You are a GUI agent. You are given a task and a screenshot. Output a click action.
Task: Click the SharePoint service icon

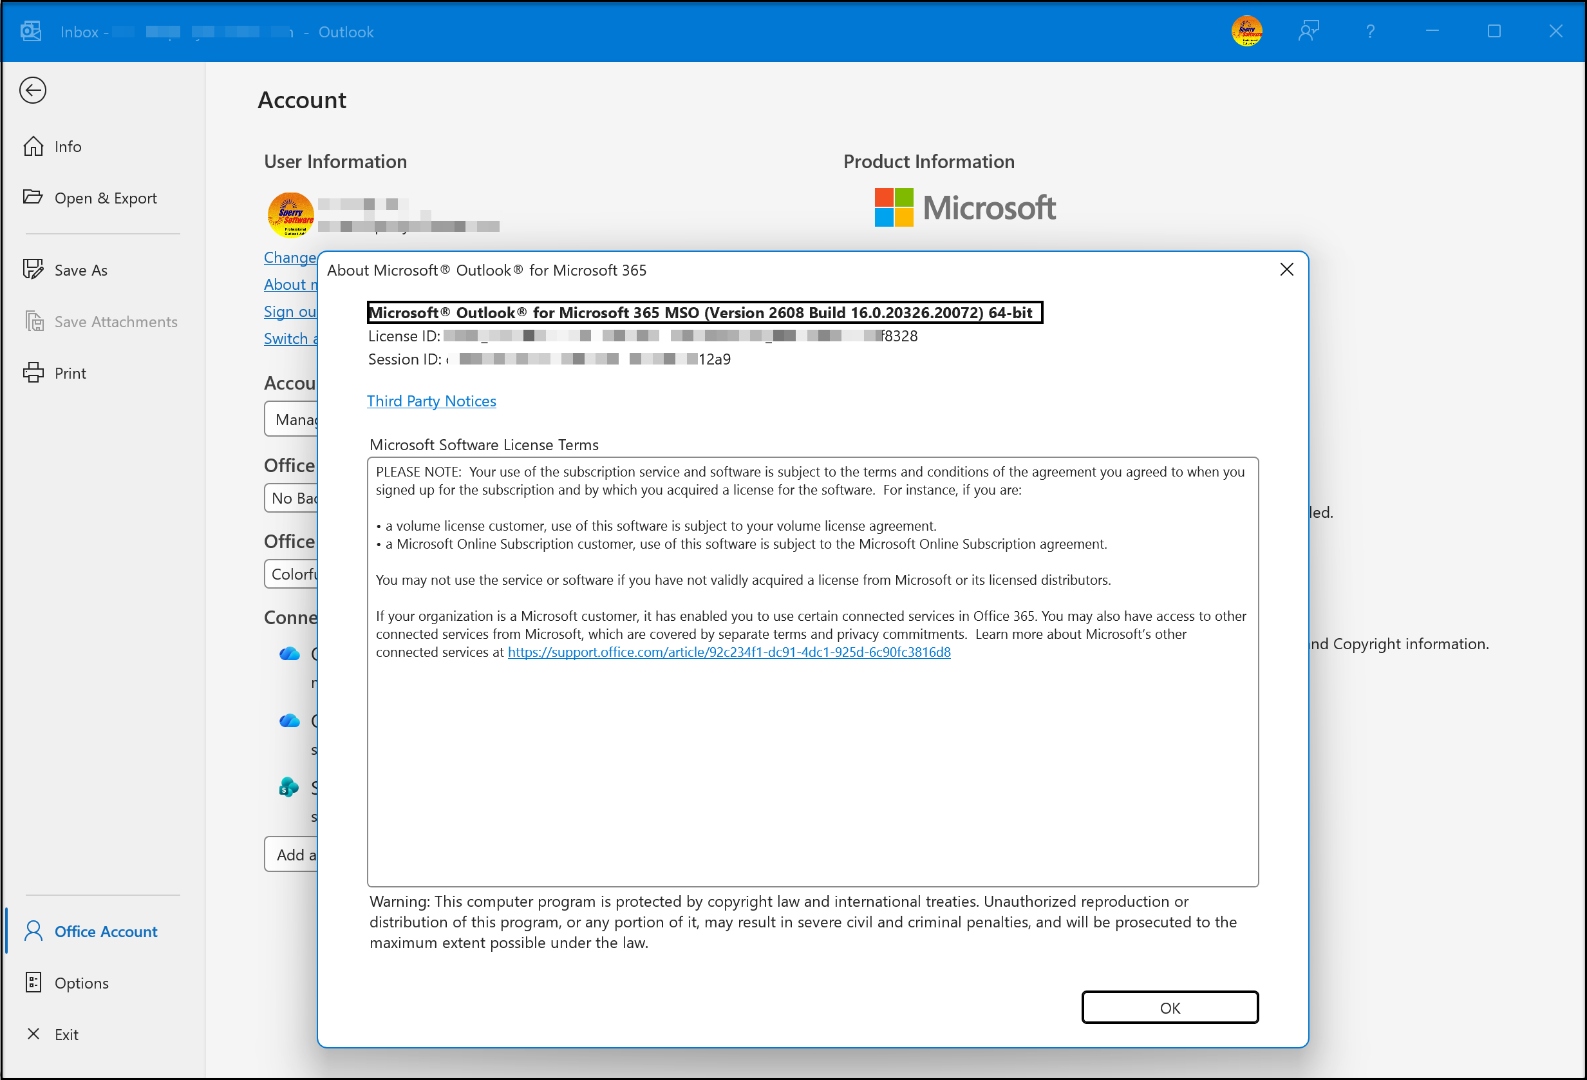[x=289, y=787]
